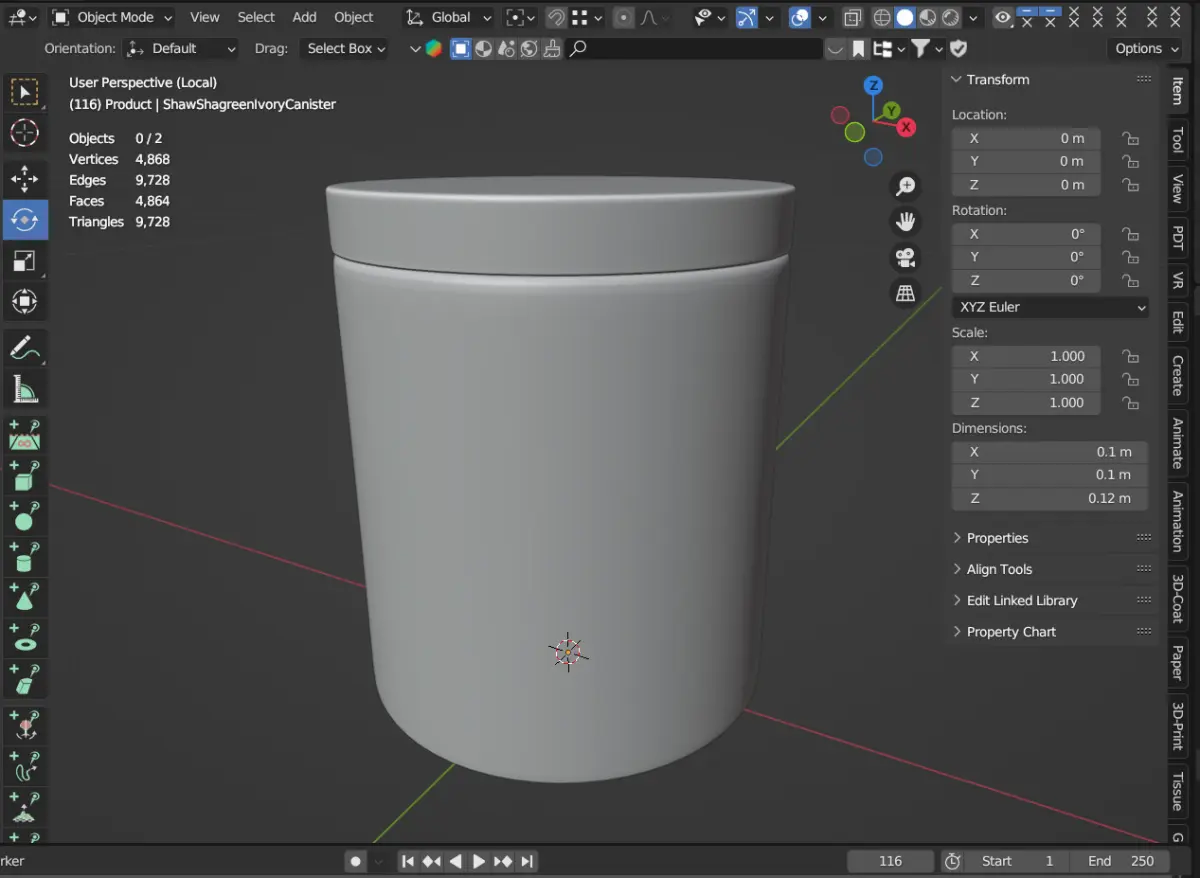
Task: Toggle camera view with camera icon
Action: coord(905,257)
